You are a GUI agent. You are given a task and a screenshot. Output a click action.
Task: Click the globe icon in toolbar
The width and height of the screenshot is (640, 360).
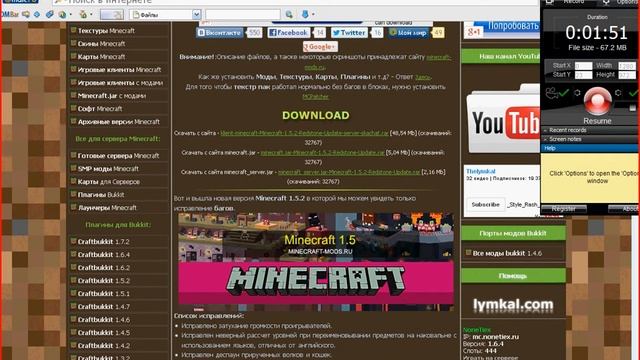pyautogui.click(x=62, y=15)
